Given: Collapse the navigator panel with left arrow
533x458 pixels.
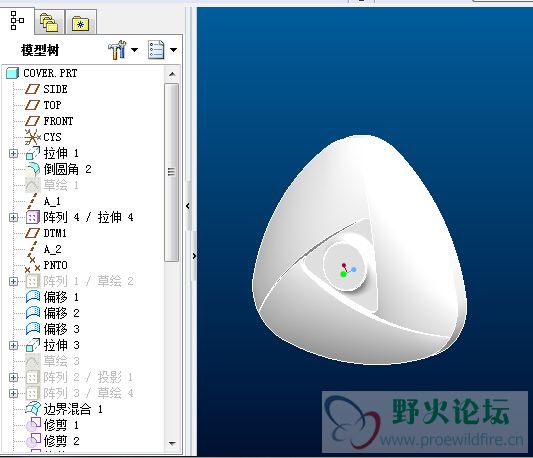Looking at the screenshot, I should pos(188,206).
